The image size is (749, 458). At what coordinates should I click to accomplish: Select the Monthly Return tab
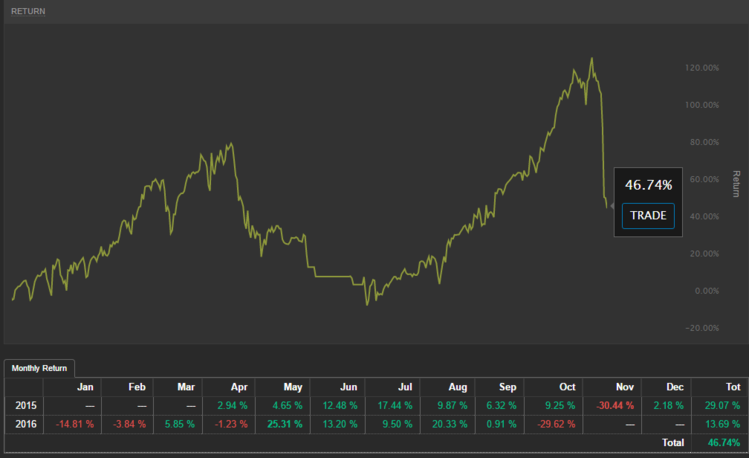tap(39, 368)
